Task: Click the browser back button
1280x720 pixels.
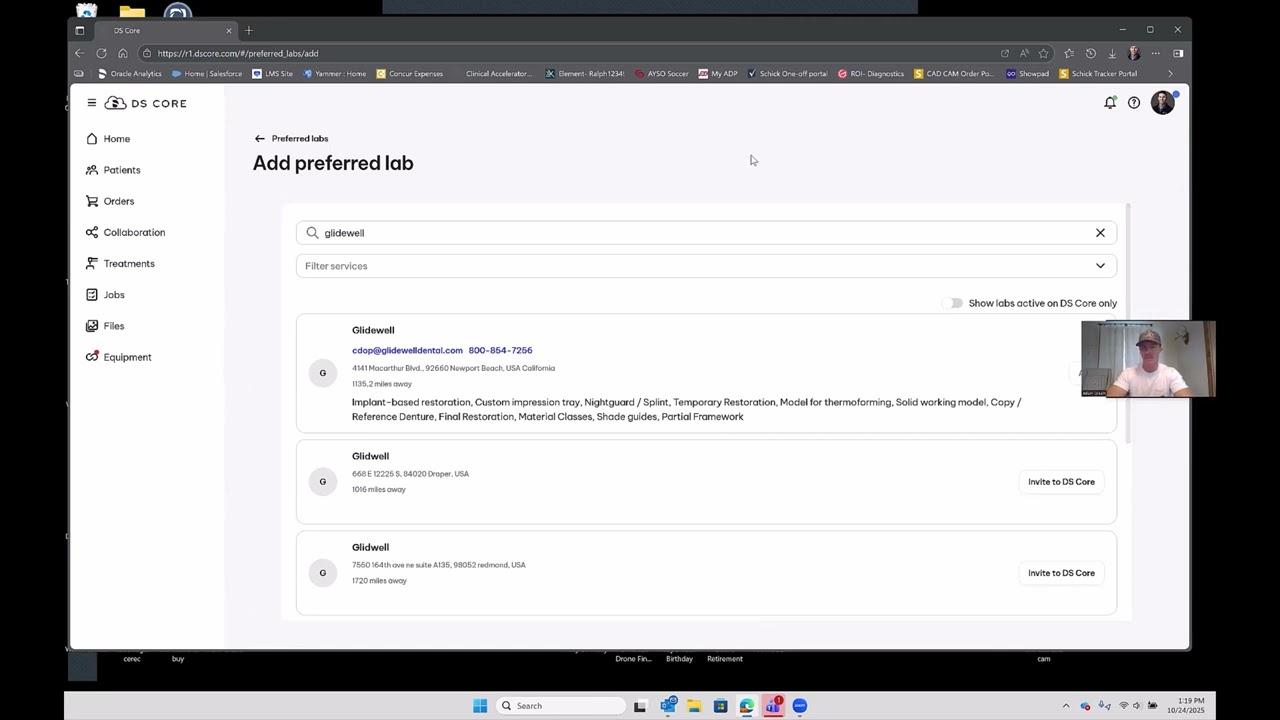Action: (80, 53)
